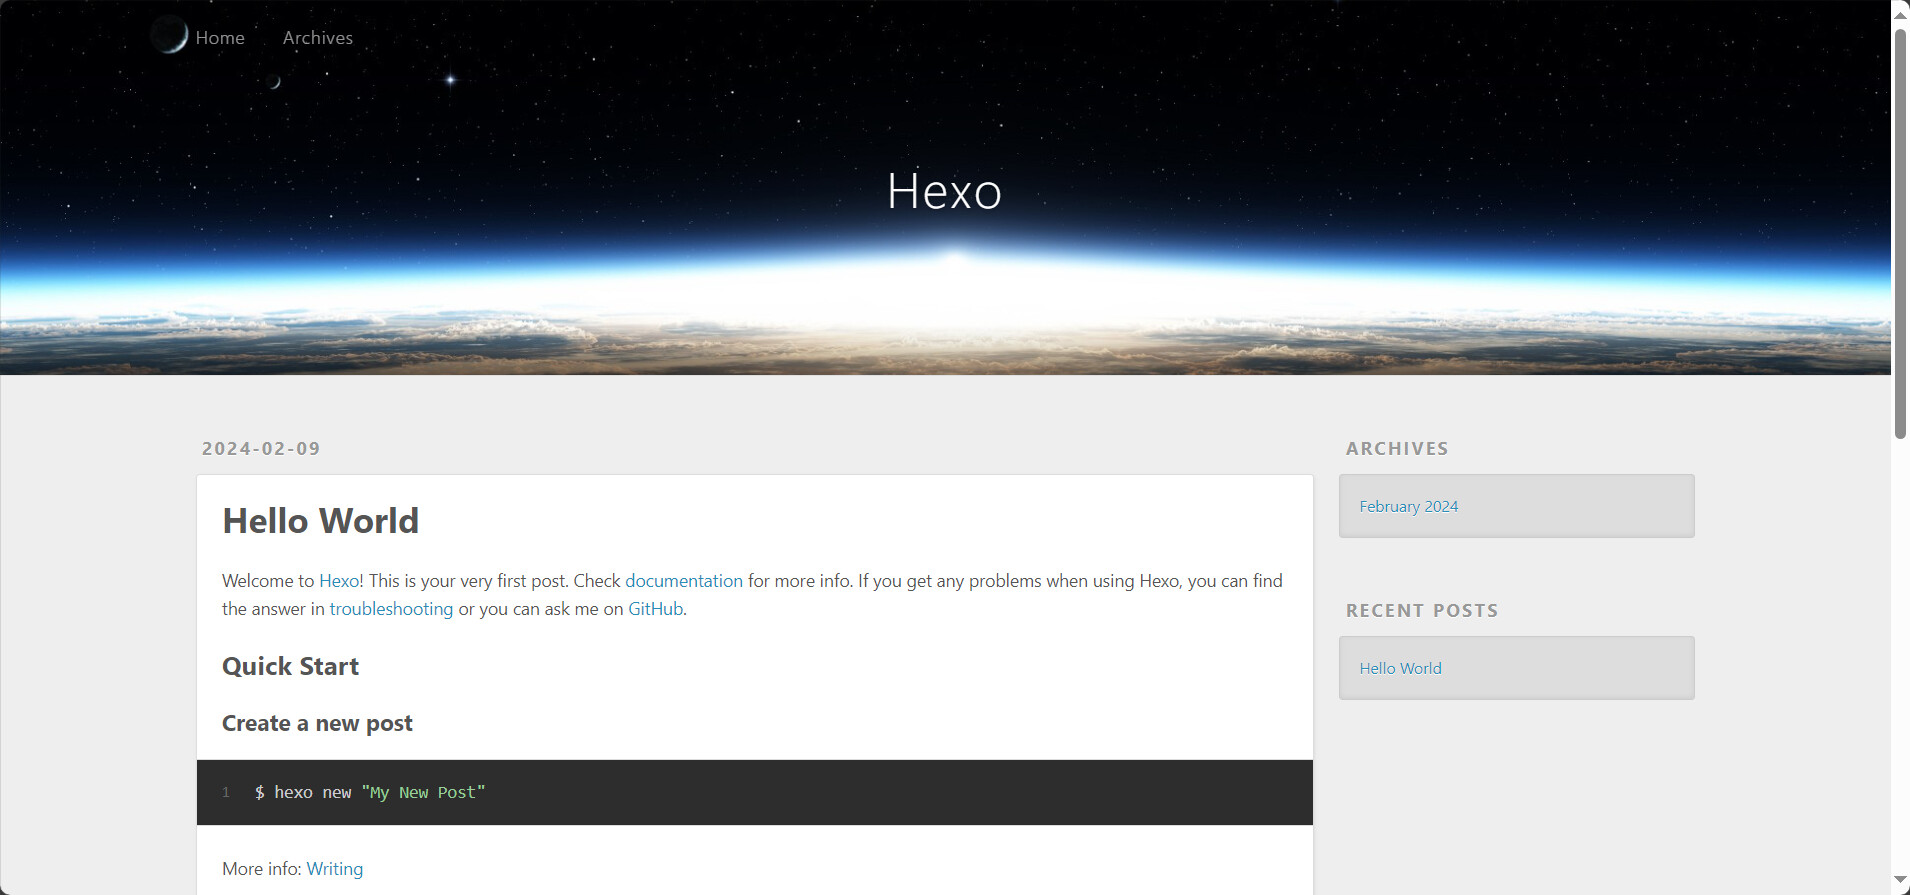
Task: Open the GitHub link in the post
Action: tap(655, 609)
